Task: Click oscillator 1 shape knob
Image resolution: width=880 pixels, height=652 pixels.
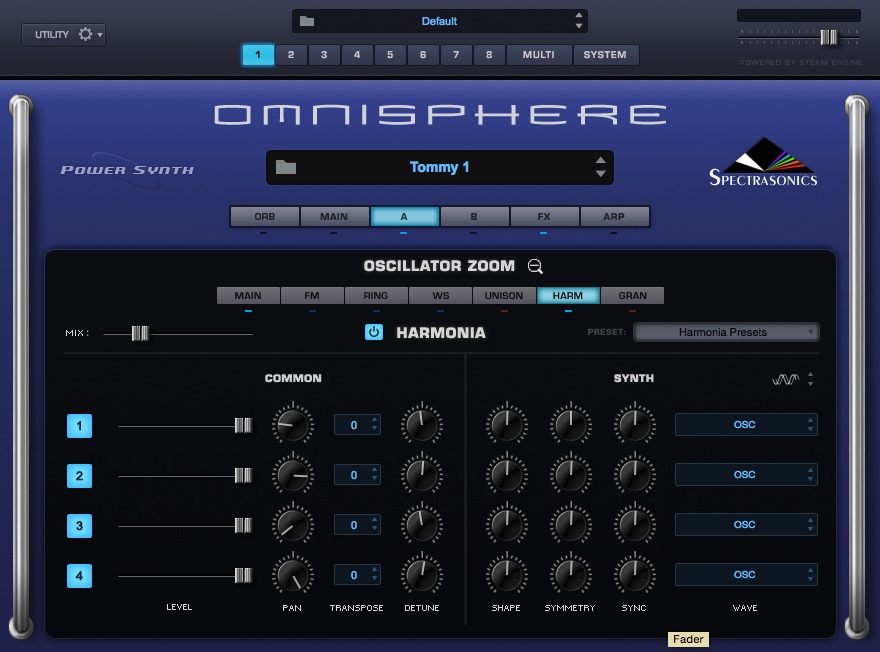Action: coord(506,425)
